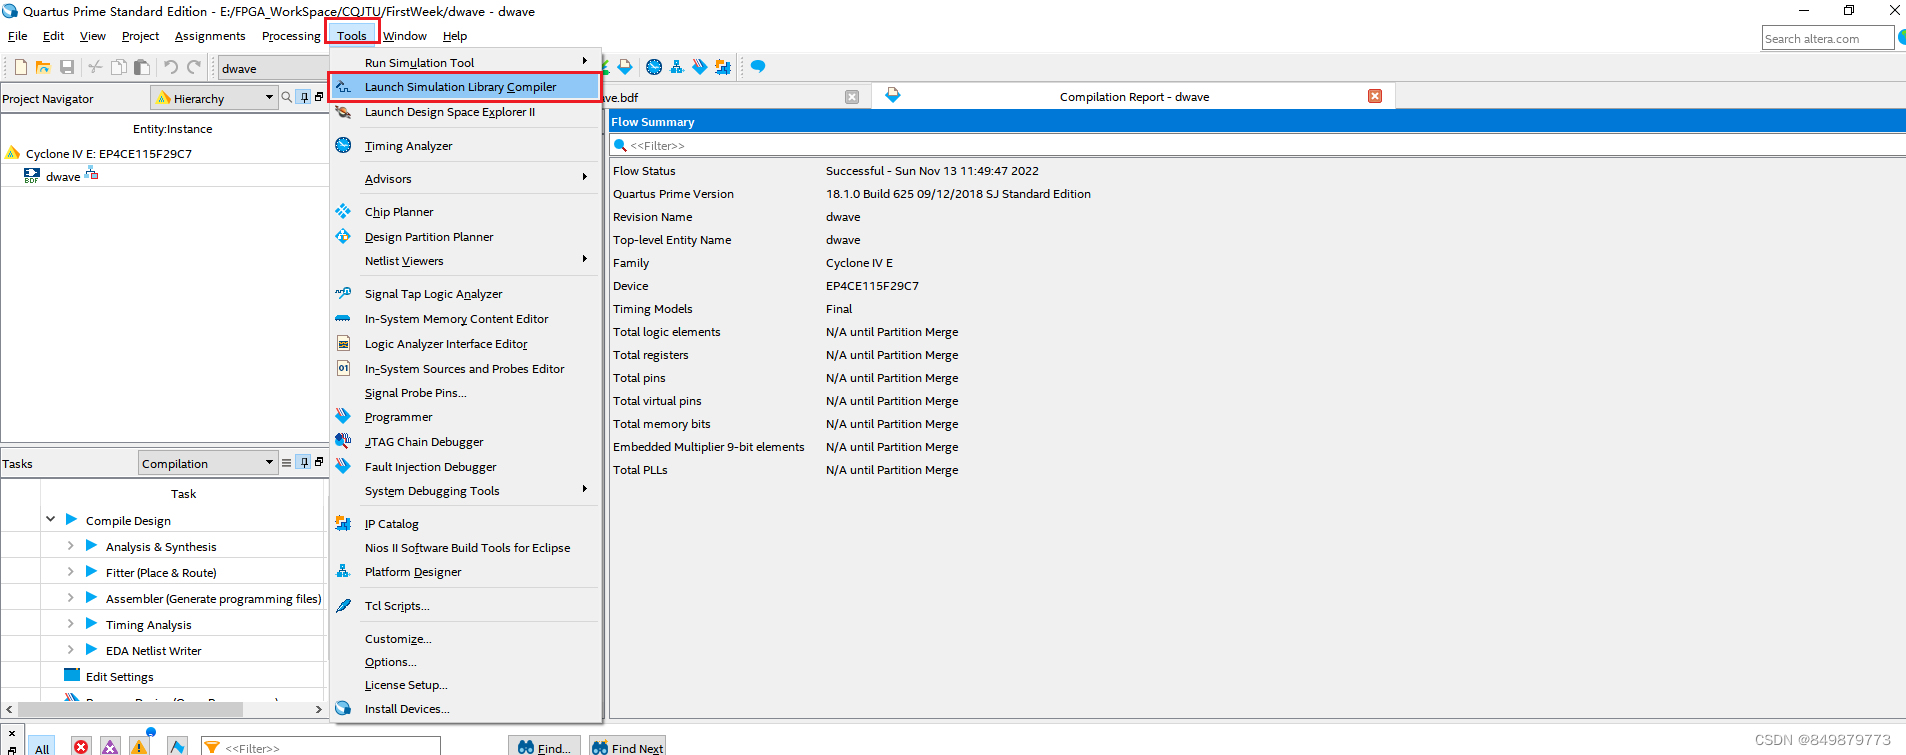The width and height of the screenshot is (1906, 755).
Task: Click the Tasks panel horizontal scrollbar
Action: (130, 709)
